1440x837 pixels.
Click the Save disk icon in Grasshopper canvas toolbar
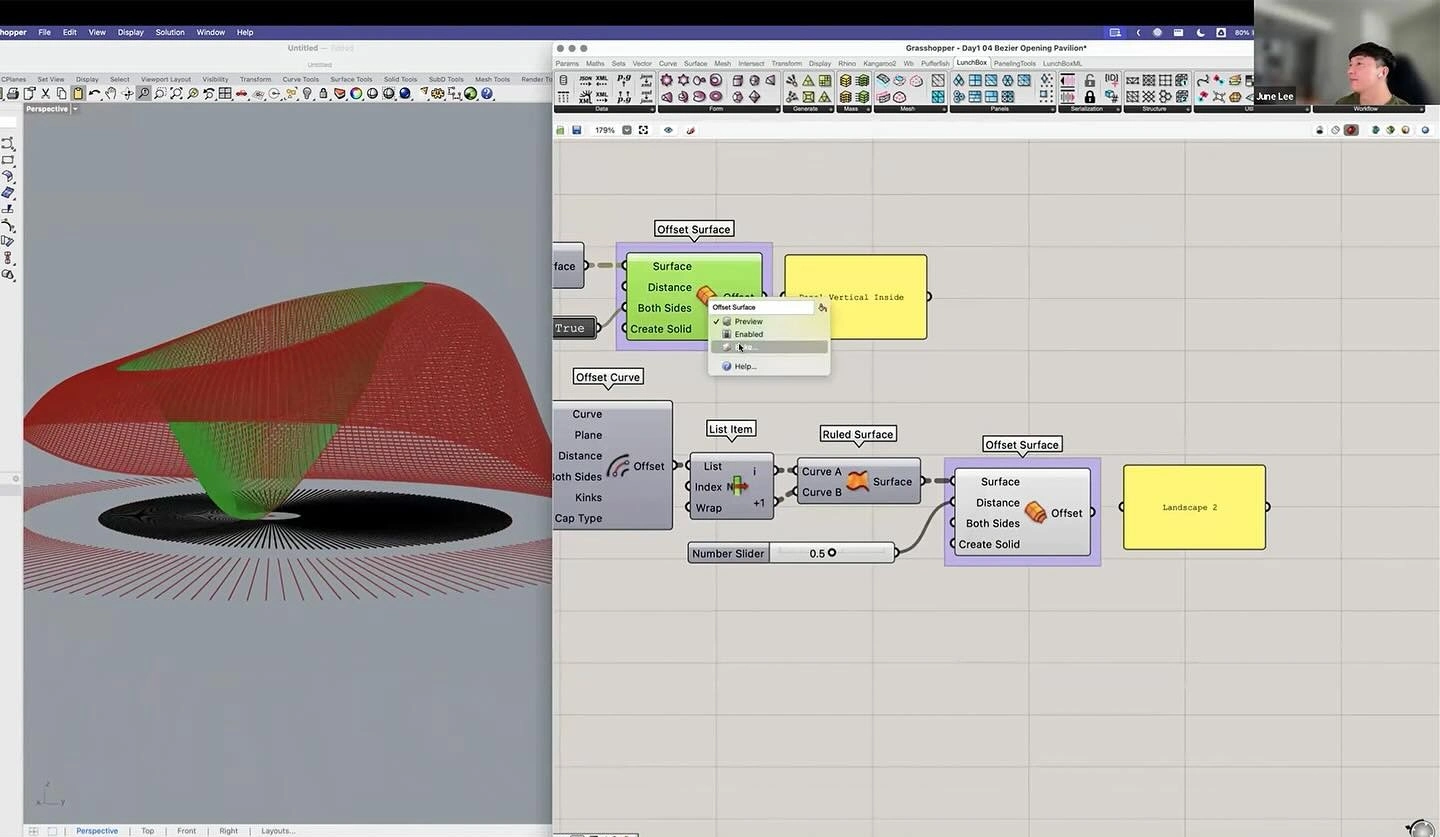click(576, 130)
